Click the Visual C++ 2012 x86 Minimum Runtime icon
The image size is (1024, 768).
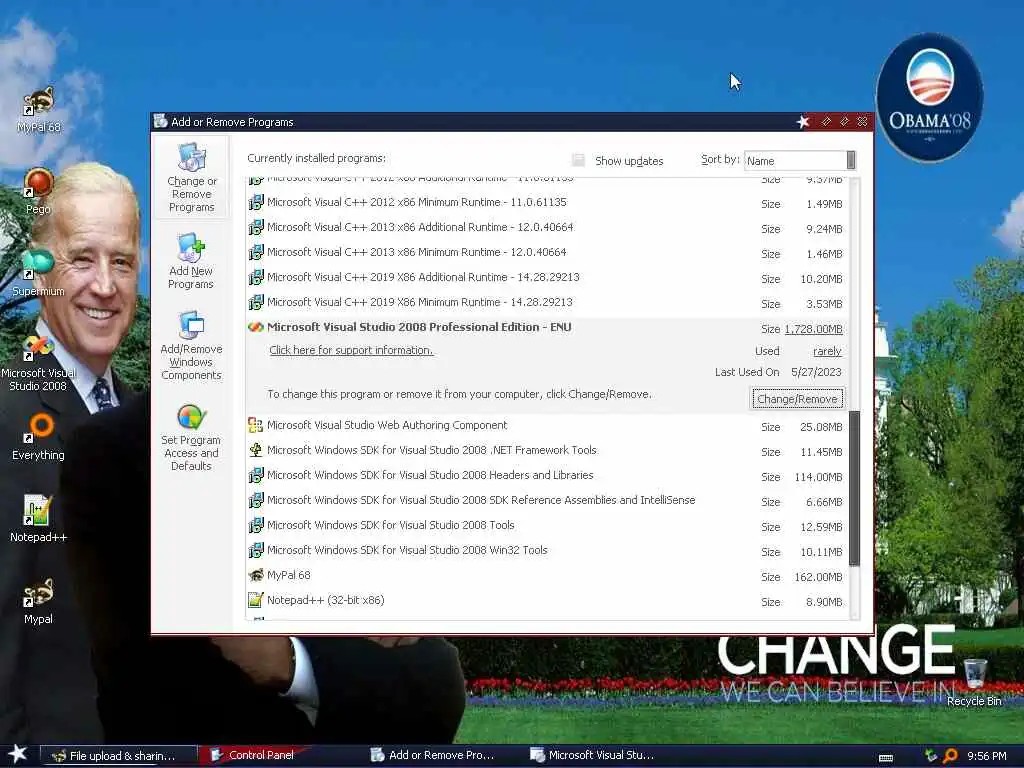pos(256,202)
